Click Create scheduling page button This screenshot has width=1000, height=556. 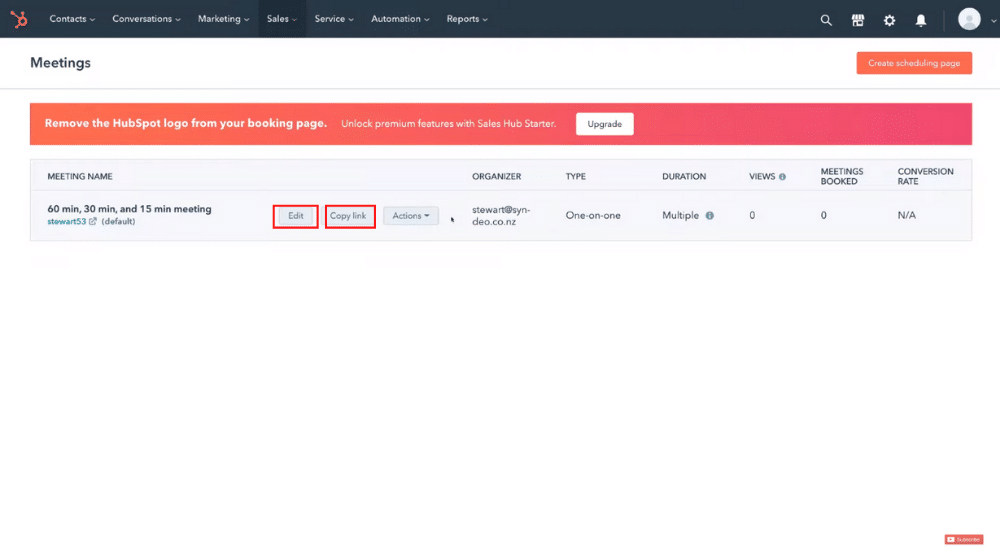pyautogui.click(x=914, y=63)
